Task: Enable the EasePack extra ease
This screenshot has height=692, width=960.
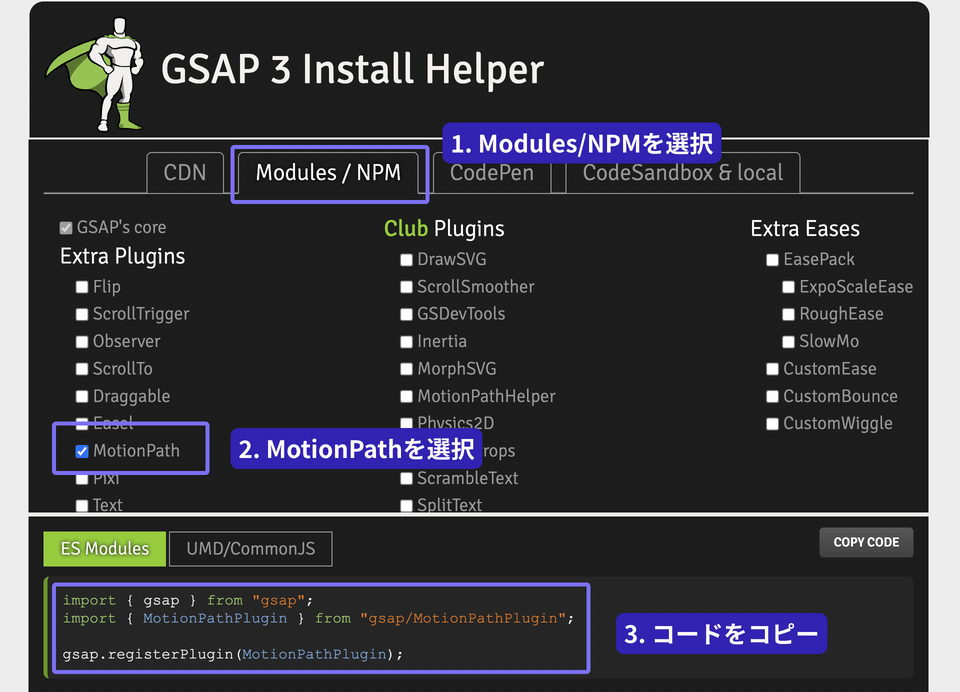Action: tap(772, 259)
